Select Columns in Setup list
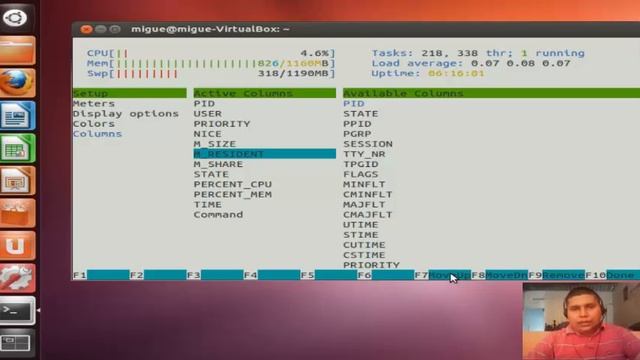This screenshot has height=360, width=640. click(x=98, y=134)
